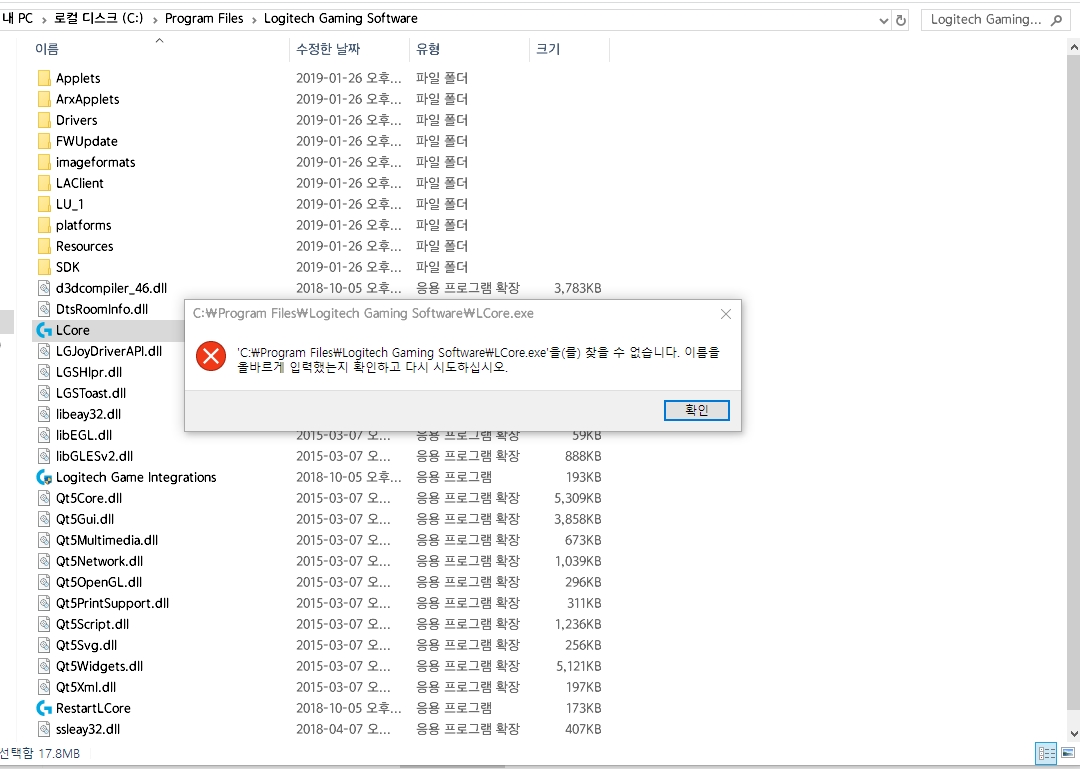Viewport: 1080px width, 769px height.
Task: Select the libGLESv2.dll file name
Action: 94,456
